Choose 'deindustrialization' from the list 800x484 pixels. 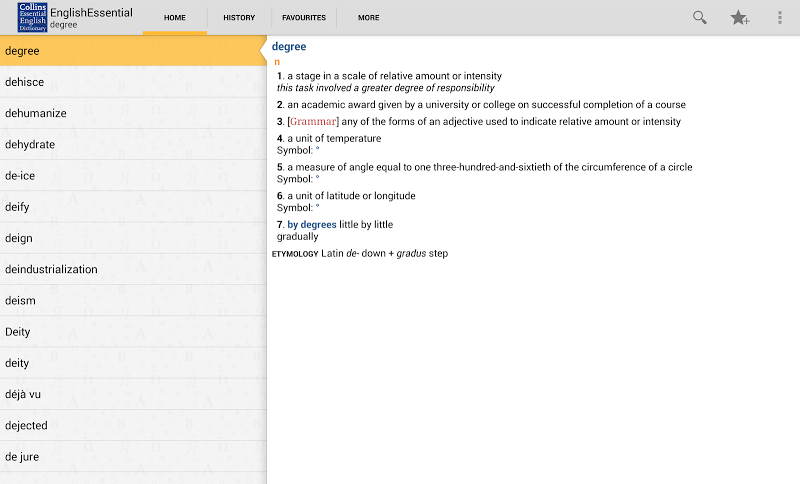click(133, 269)
